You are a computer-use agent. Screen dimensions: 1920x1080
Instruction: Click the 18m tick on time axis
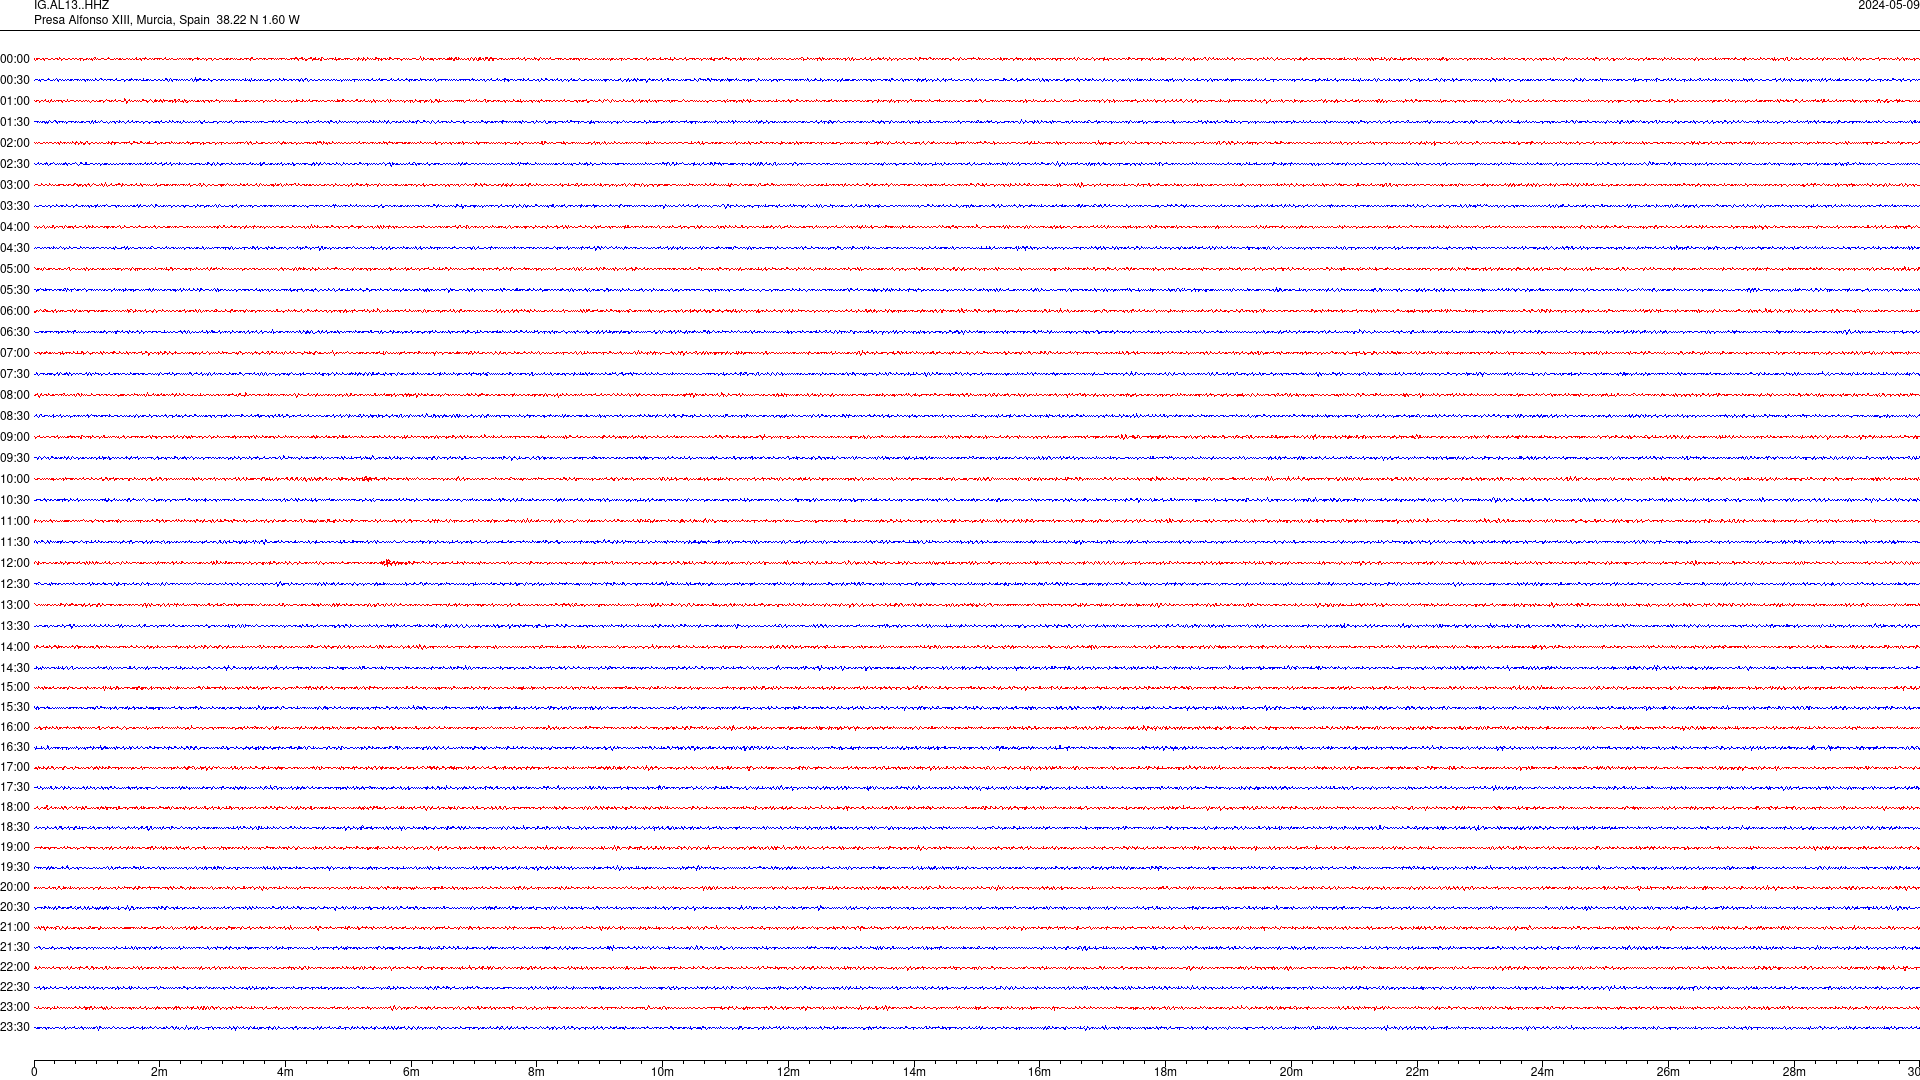(x=1165, y=1072)
